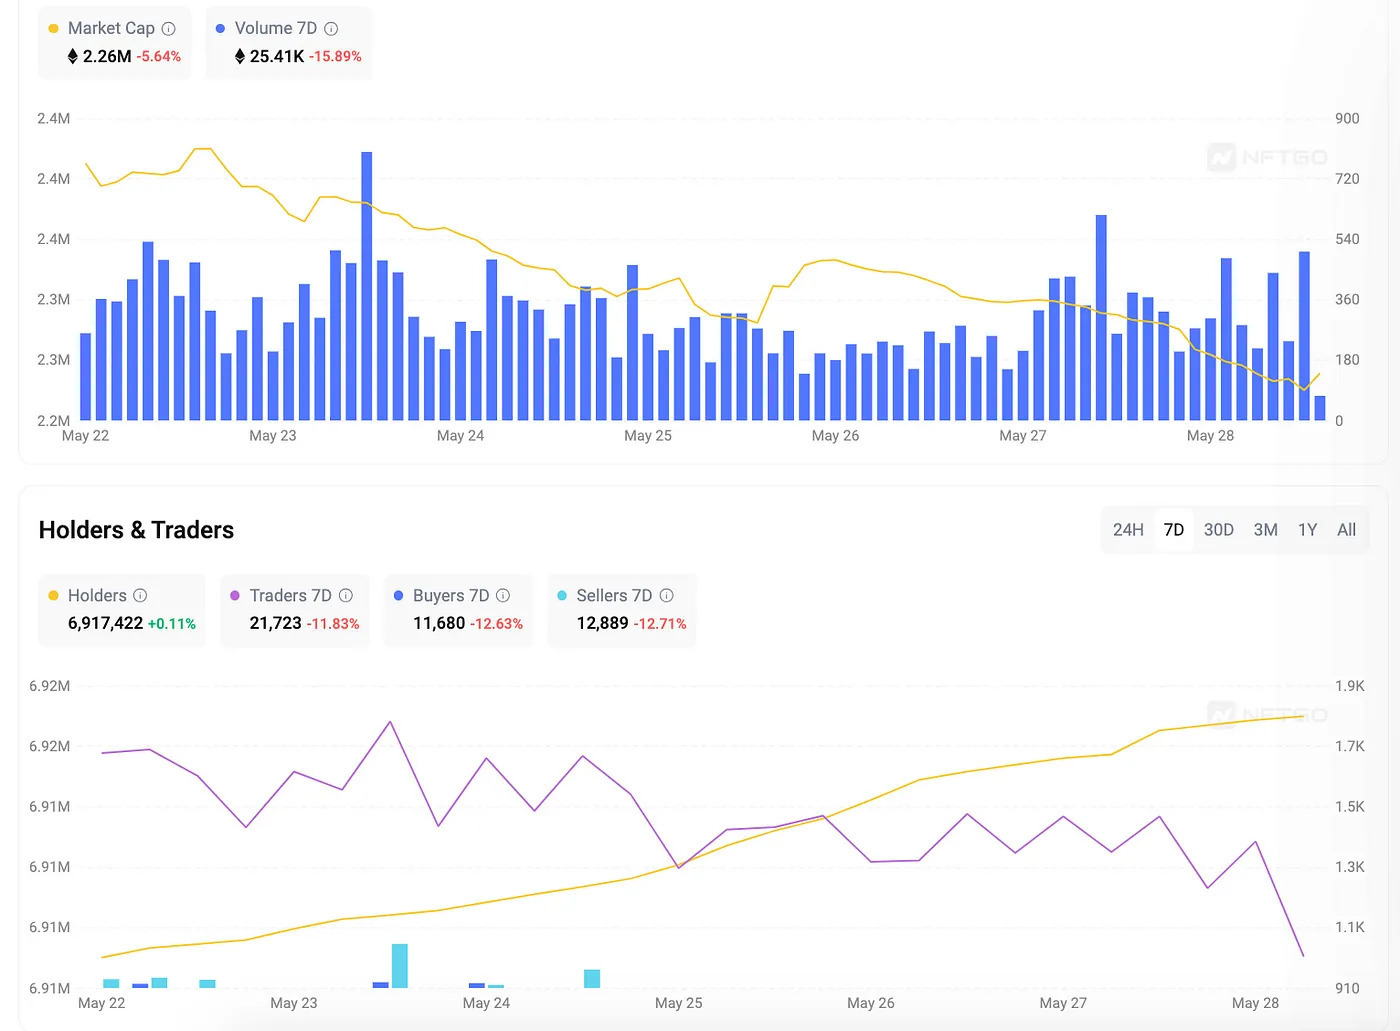The image size is (1400, 1031).
Task: Click the Volume 7D info icon
Action: pos(331,29)
